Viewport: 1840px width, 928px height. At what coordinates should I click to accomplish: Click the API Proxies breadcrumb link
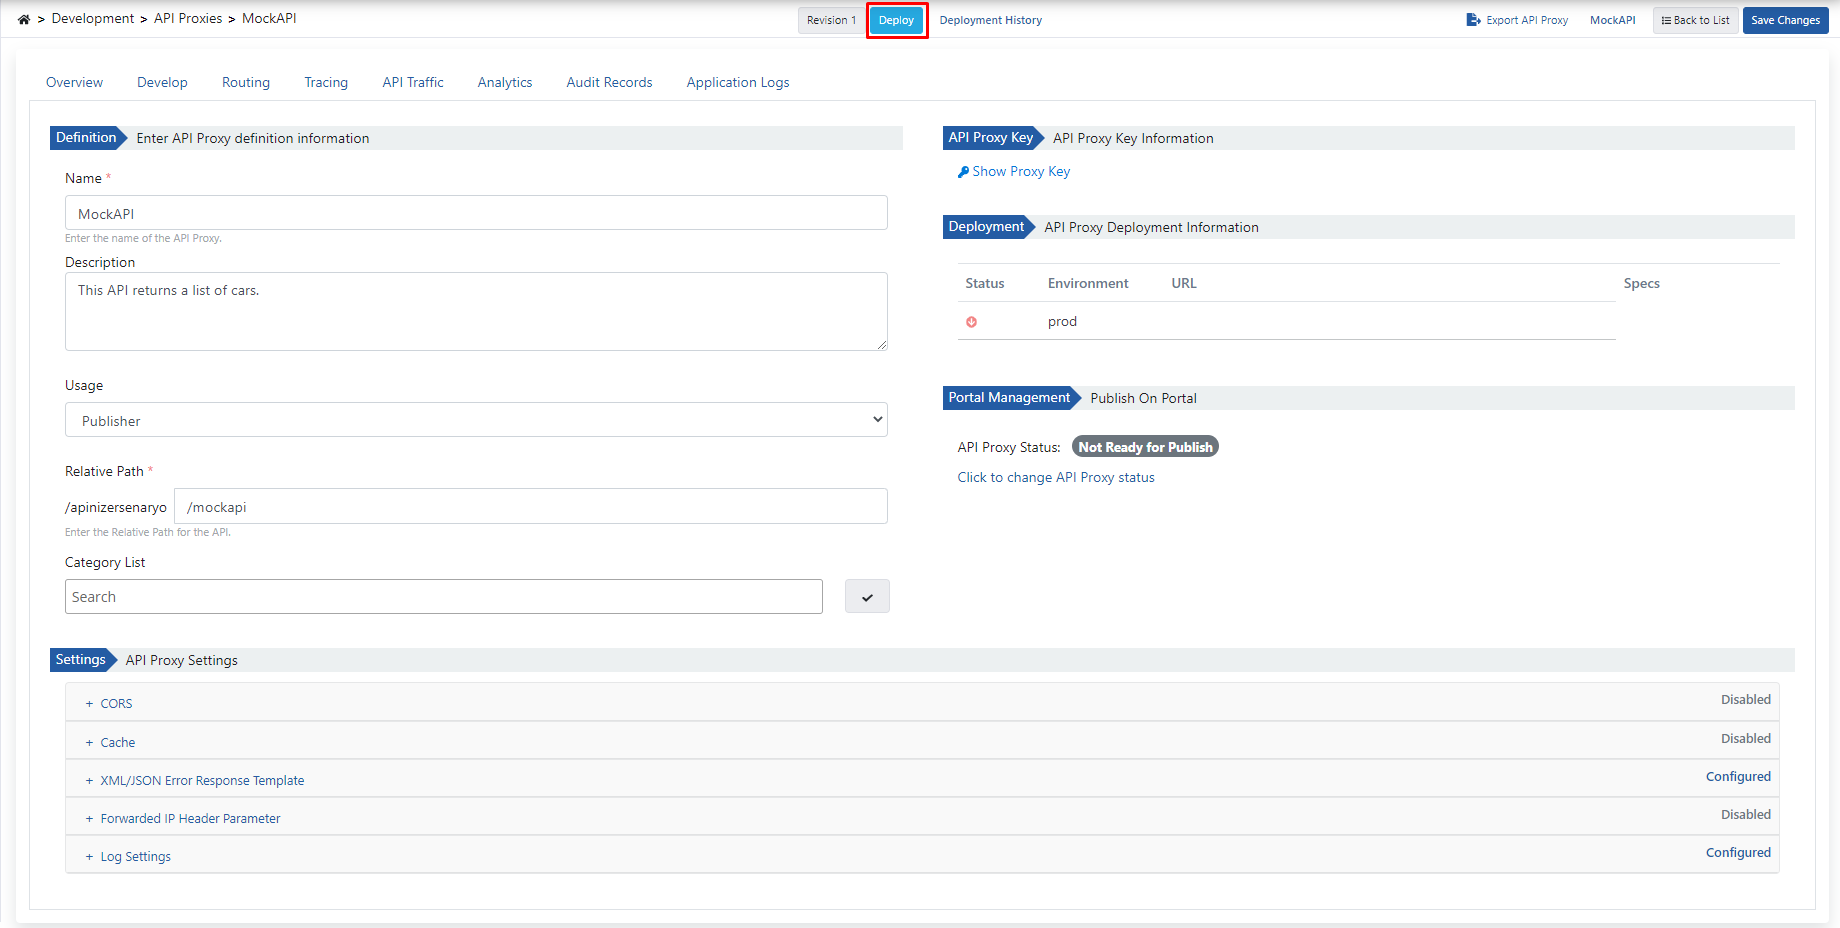188,18
